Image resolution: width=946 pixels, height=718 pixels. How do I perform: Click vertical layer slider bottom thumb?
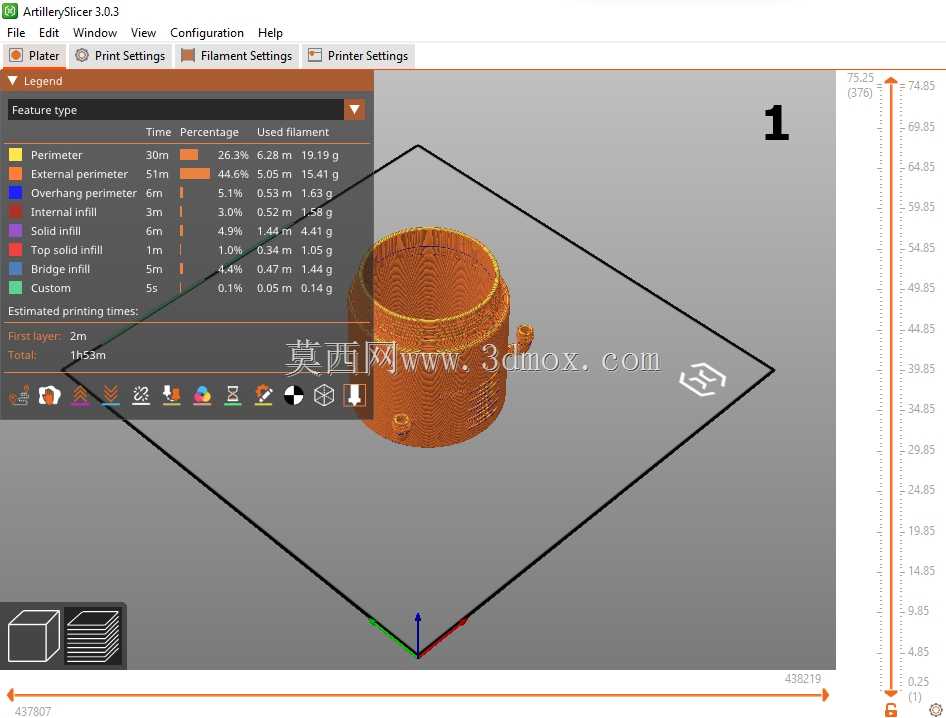click(891, 694)
